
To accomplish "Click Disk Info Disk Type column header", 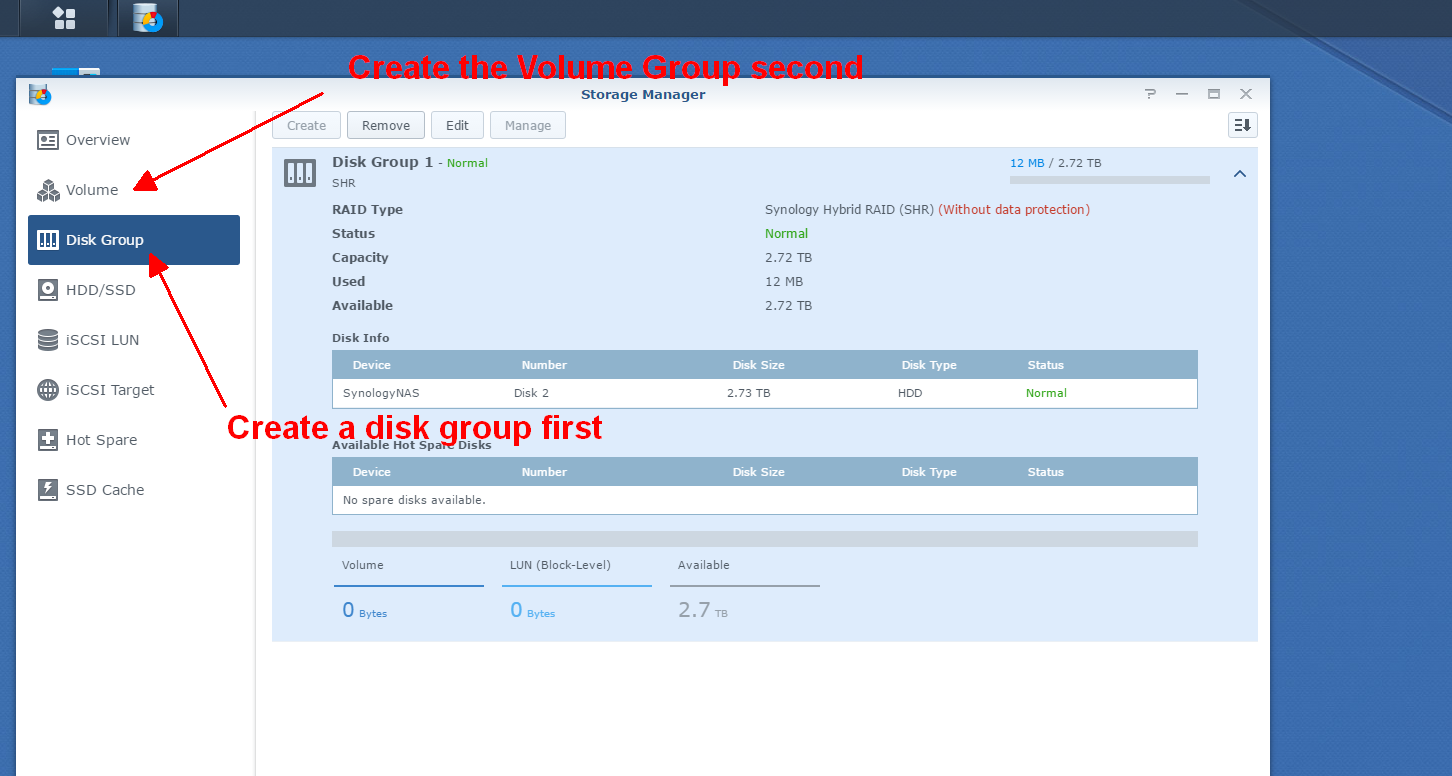I will click(x=929, y=365).
